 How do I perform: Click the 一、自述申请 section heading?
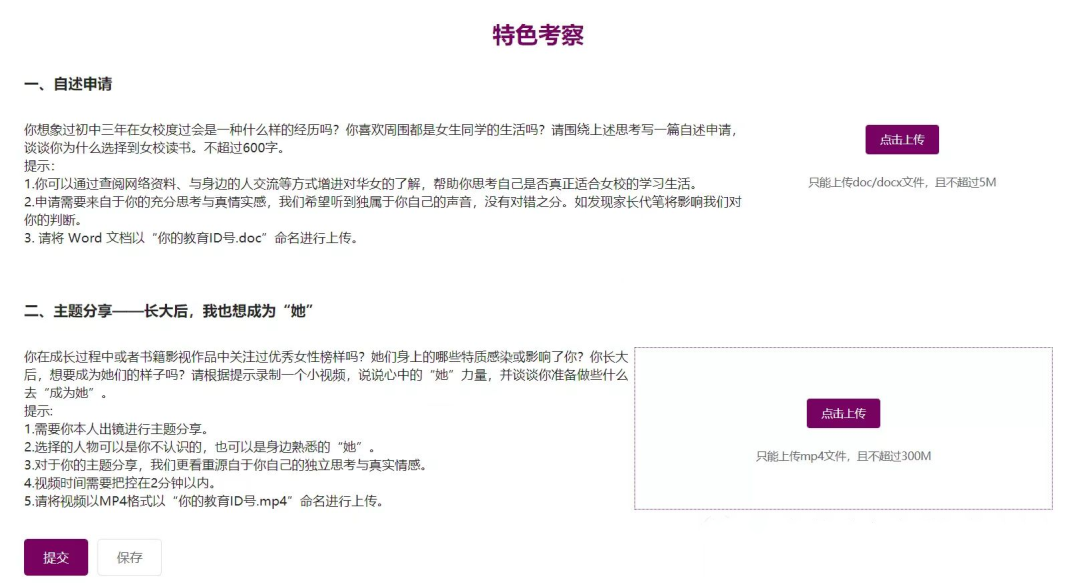click(68, 84)
